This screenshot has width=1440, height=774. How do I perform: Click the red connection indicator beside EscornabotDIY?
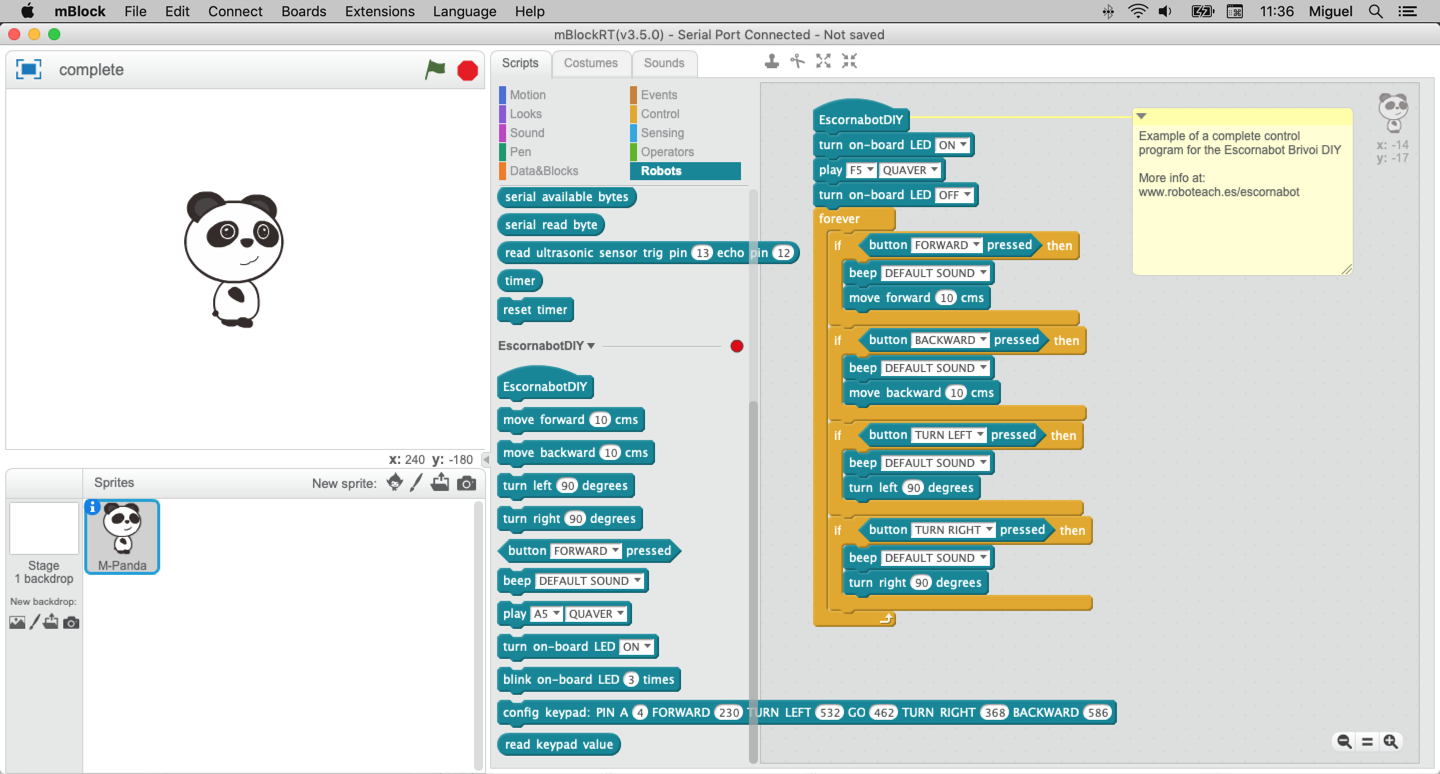pos(737,346)
